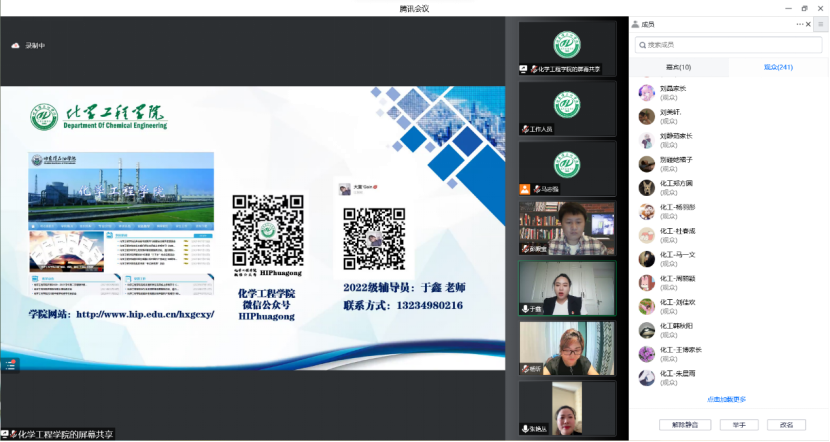Click the counselor's personal QR code

click(374, 239)
